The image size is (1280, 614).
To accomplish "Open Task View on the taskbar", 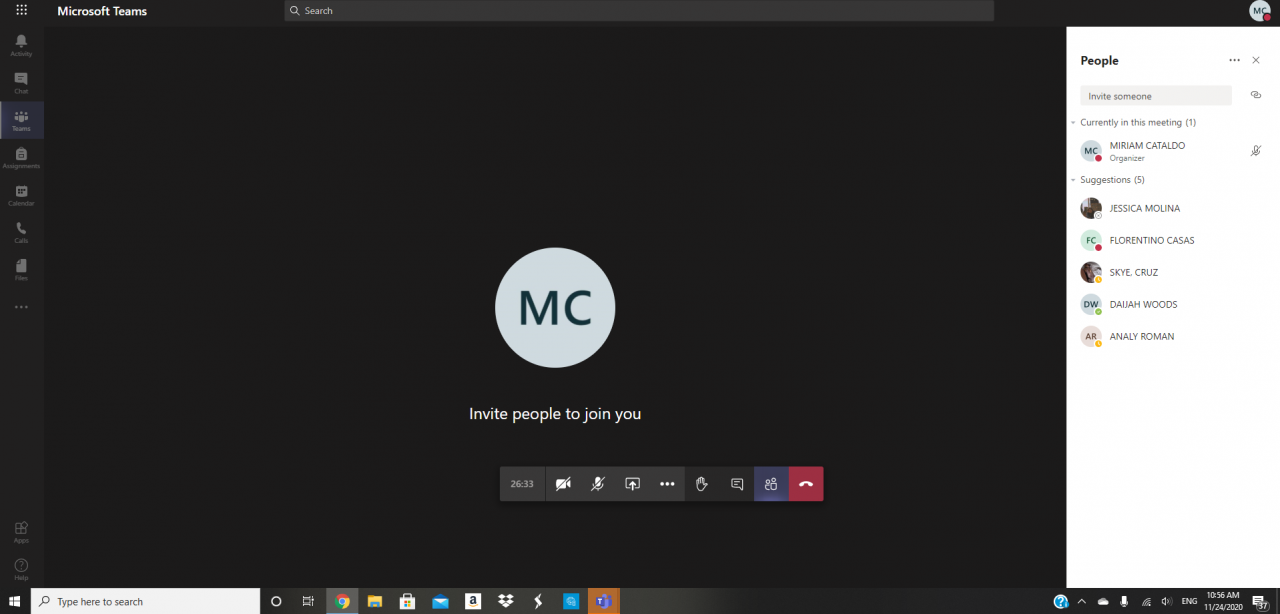I will pos(308,601).
